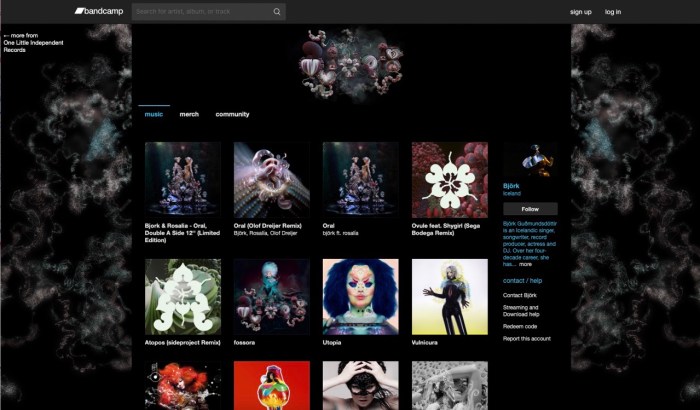Open Oral (Olof Dreijer Remix) cover art

pos(271,180)
